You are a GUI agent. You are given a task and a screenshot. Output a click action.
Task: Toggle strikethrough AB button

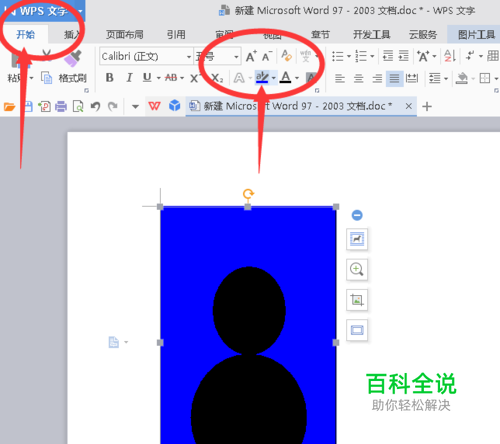coord(171,78)
